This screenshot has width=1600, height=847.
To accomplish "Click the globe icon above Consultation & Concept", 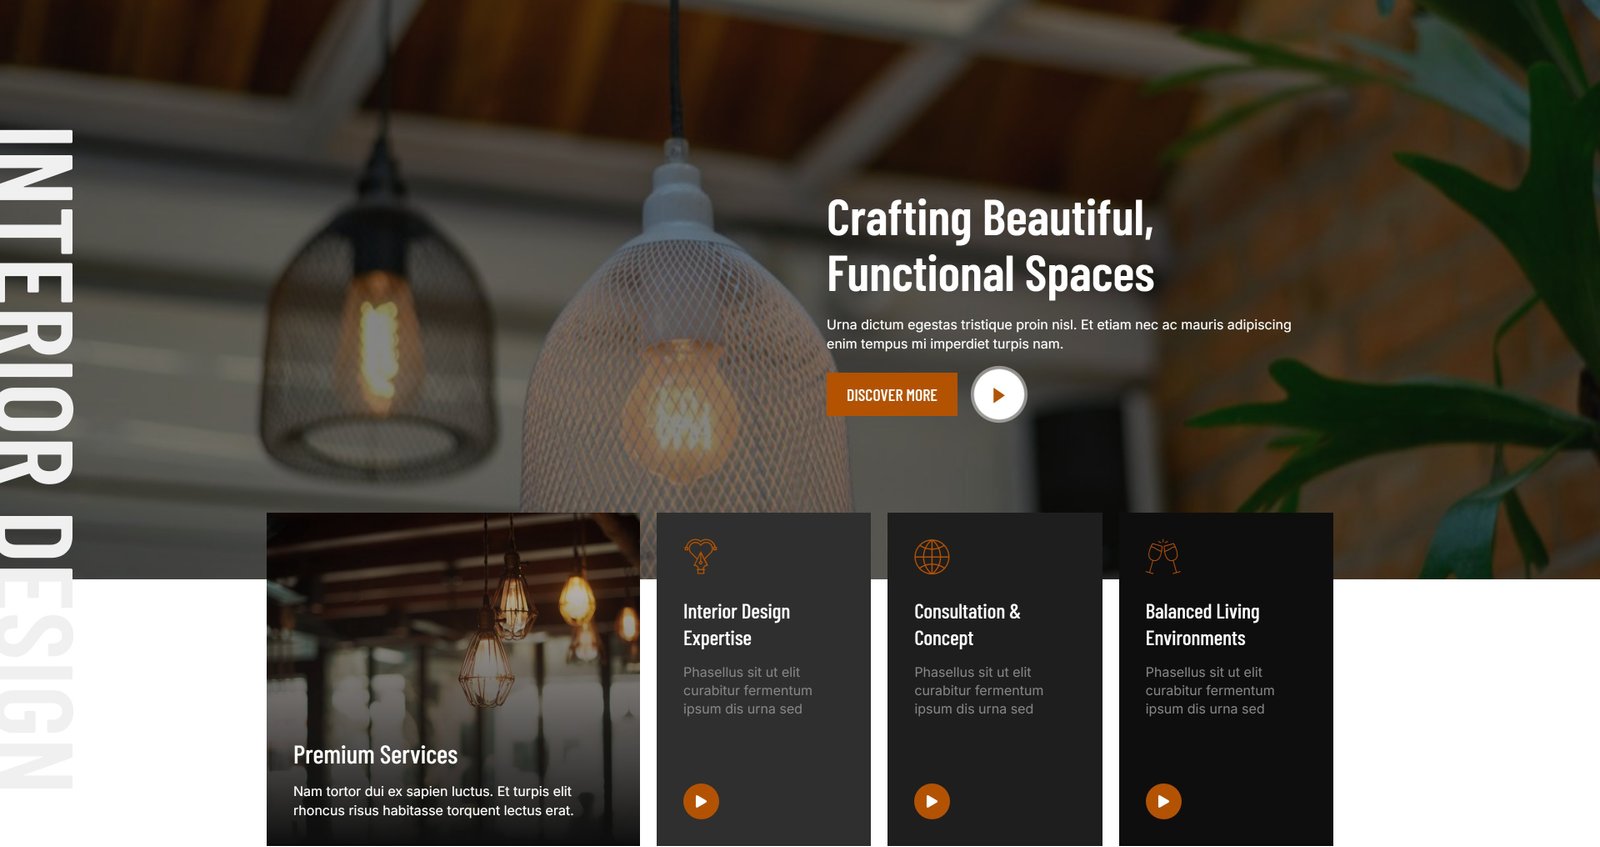I will point(931,556).
